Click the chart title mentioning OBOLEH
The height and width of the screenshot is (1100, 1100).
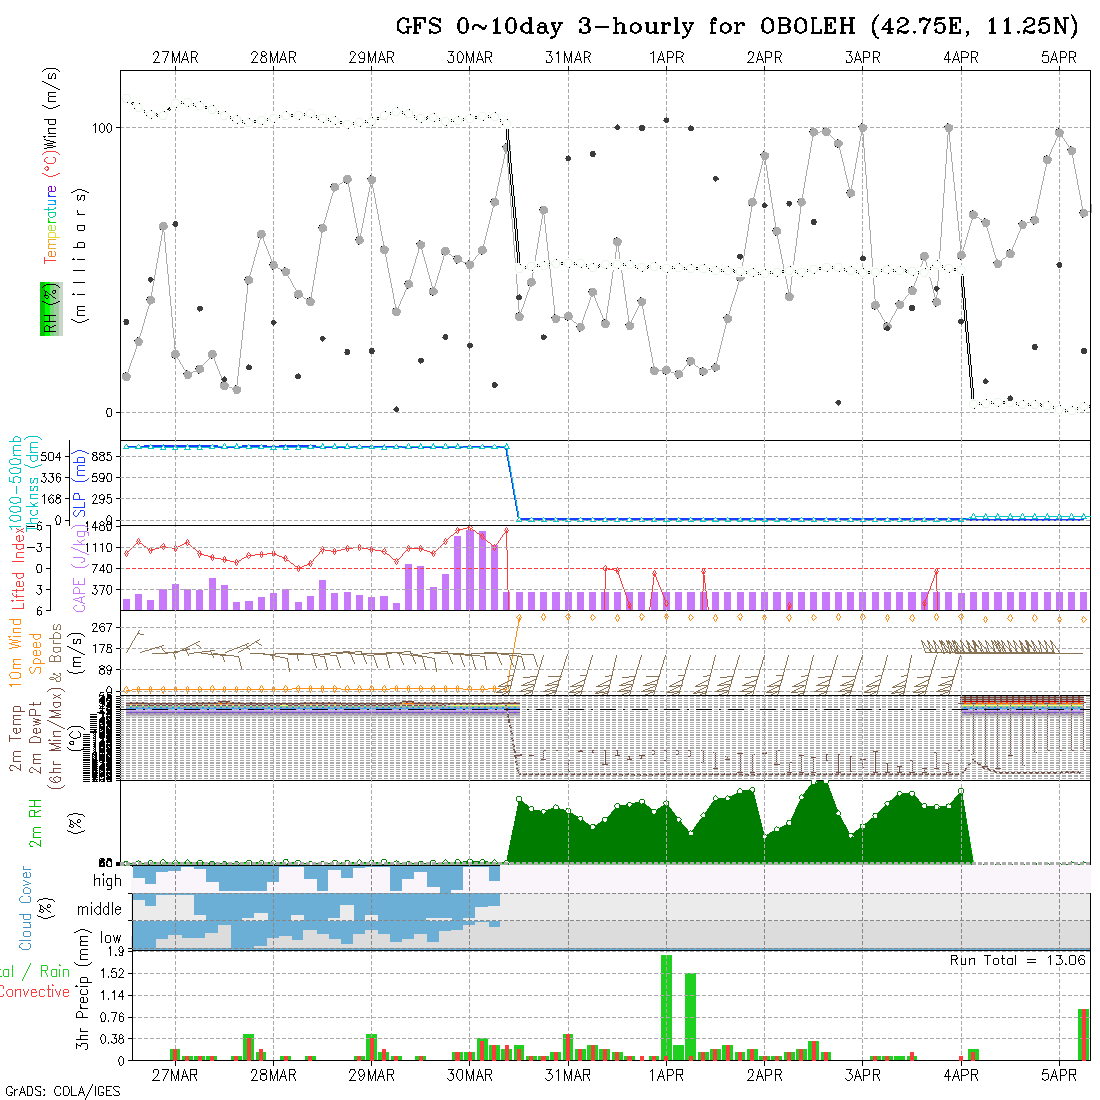pyautogui.click(x=741, y=26)
